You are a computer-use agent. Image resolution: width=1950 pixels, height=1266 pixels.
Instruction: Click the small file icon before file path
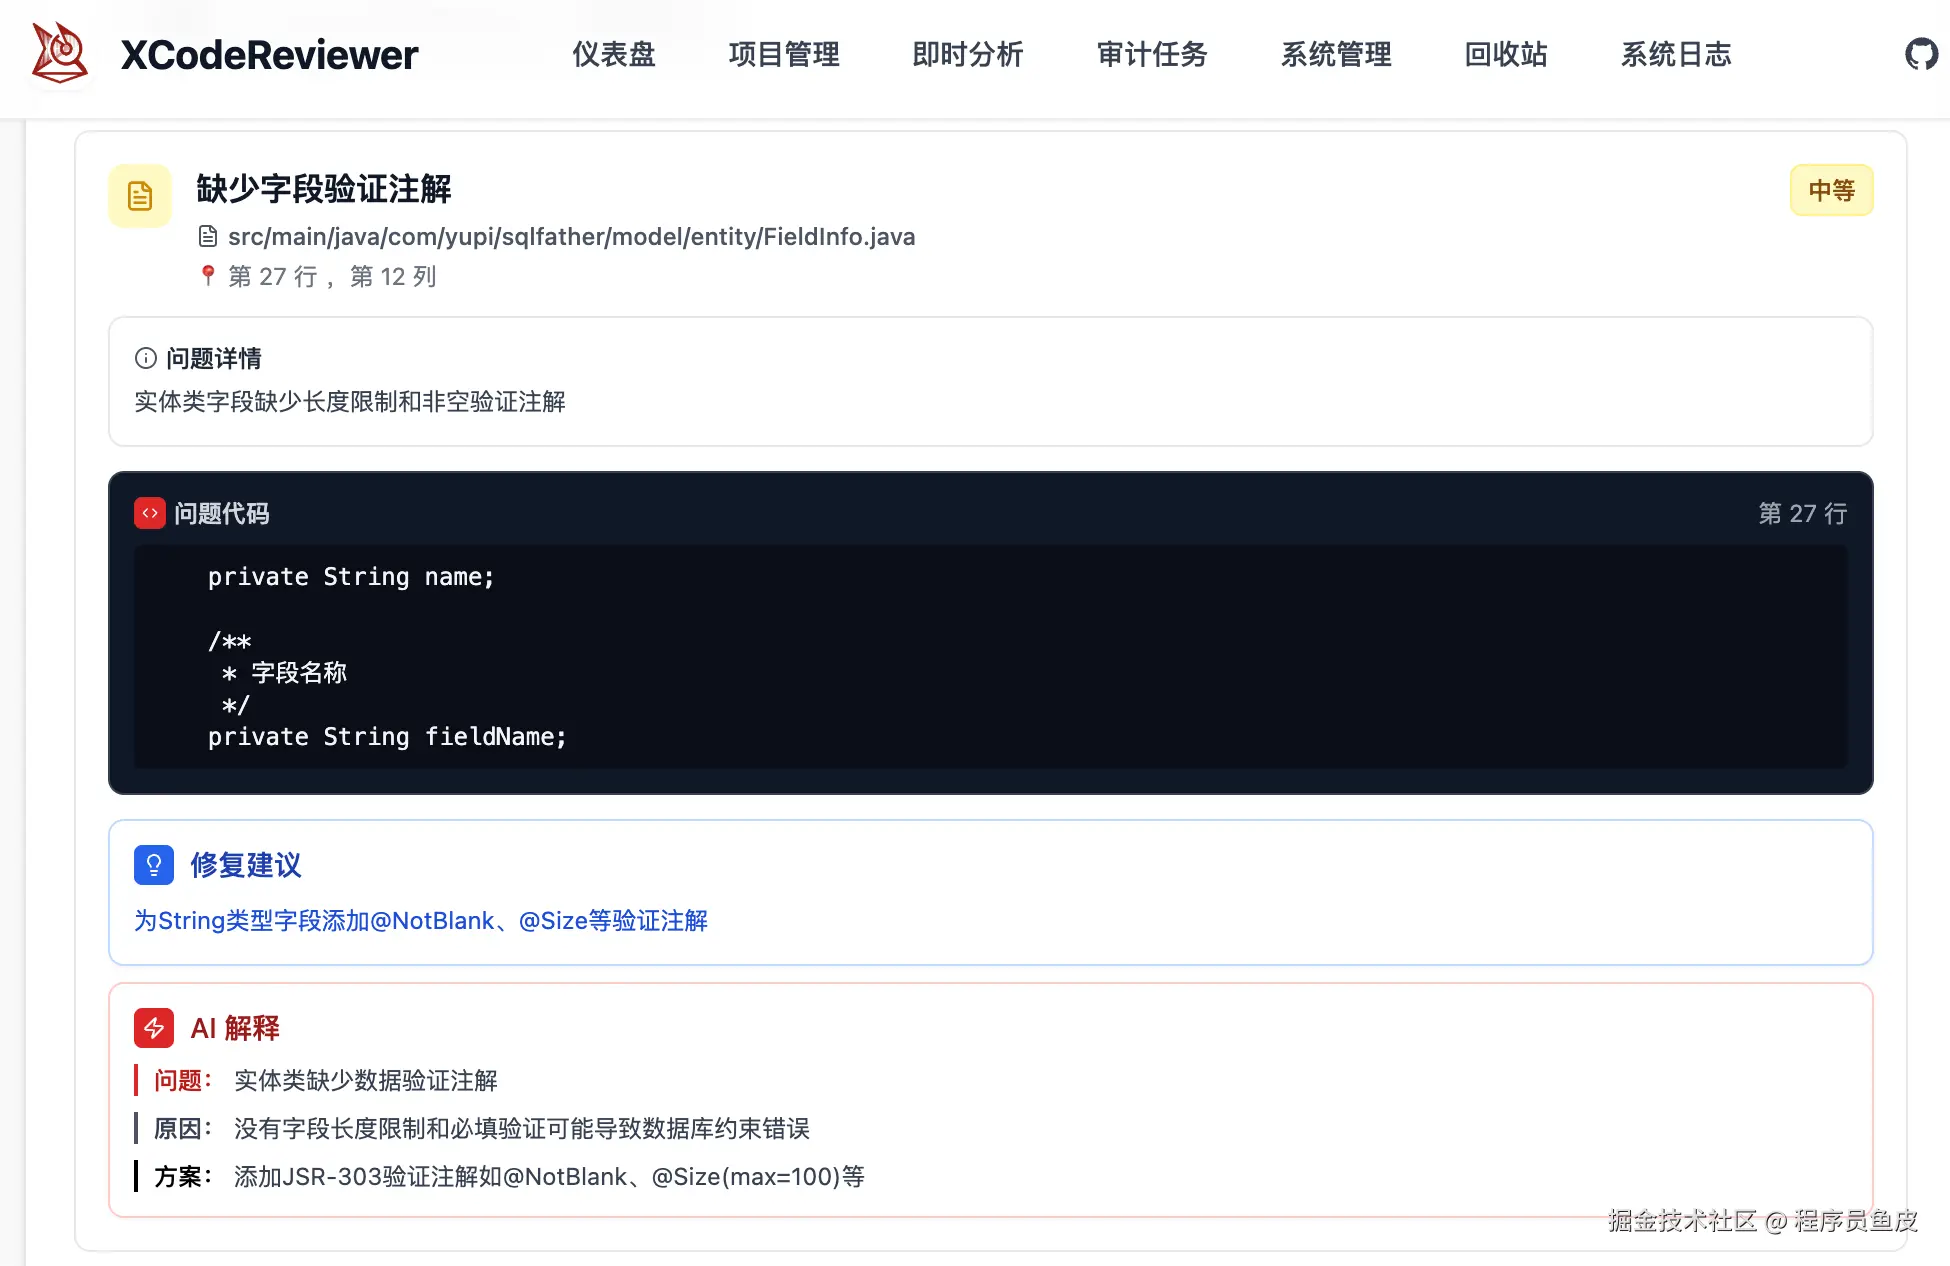(x=208, y=236)
